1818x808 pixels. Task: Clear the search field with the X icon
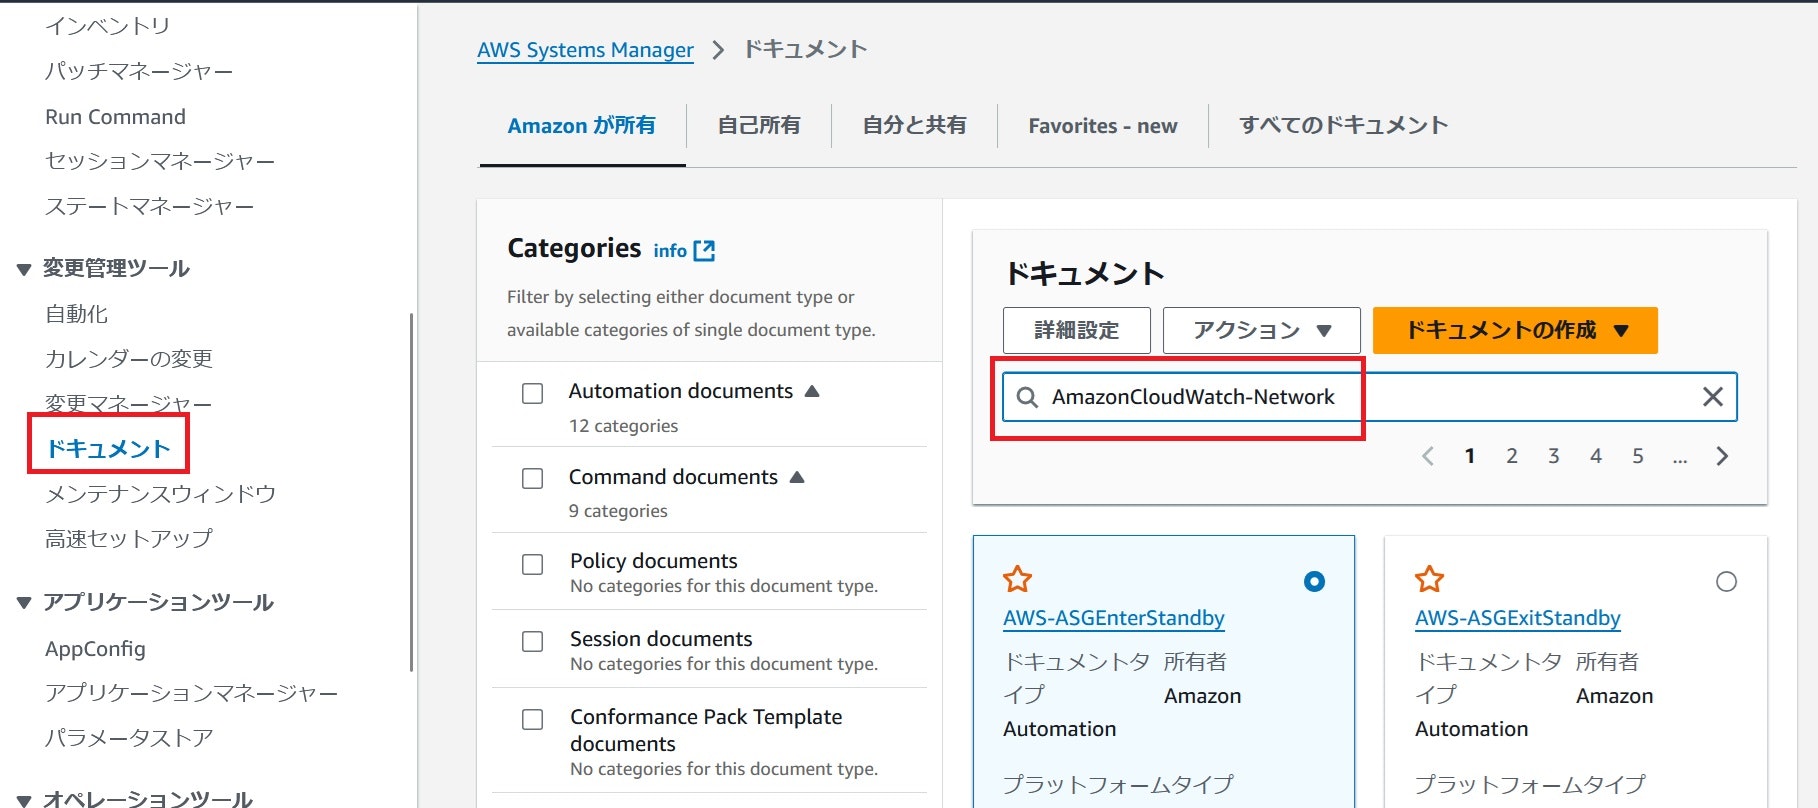pos(1712,397)
